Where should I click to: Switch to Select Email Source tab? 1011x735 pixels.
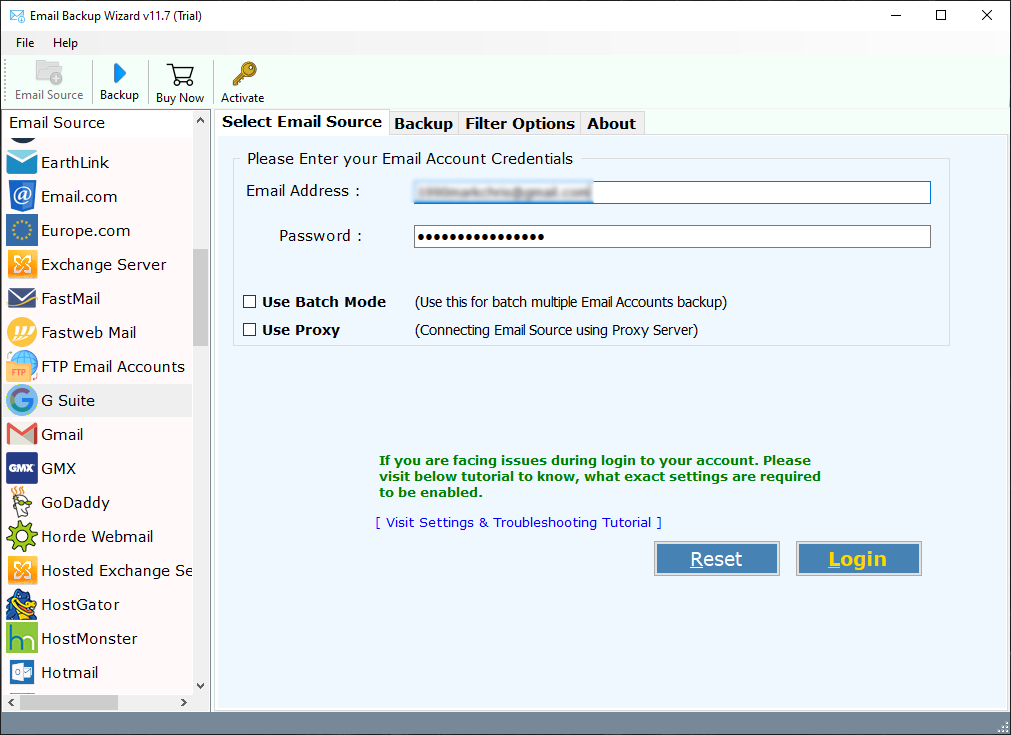[302, 122]
